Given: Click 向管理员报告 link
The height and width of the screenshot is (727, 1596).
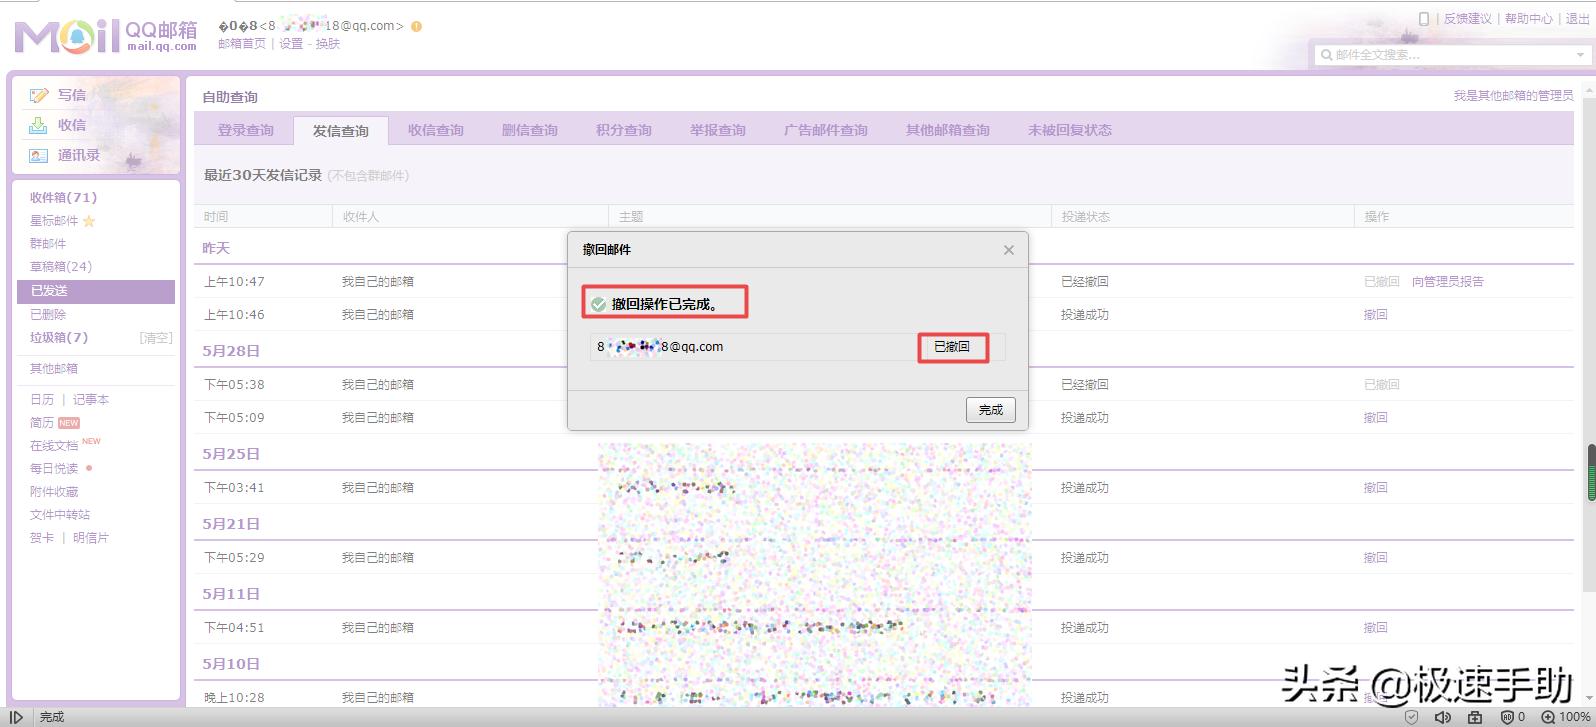Looking at the screenshot, I should click(1447, 282).
